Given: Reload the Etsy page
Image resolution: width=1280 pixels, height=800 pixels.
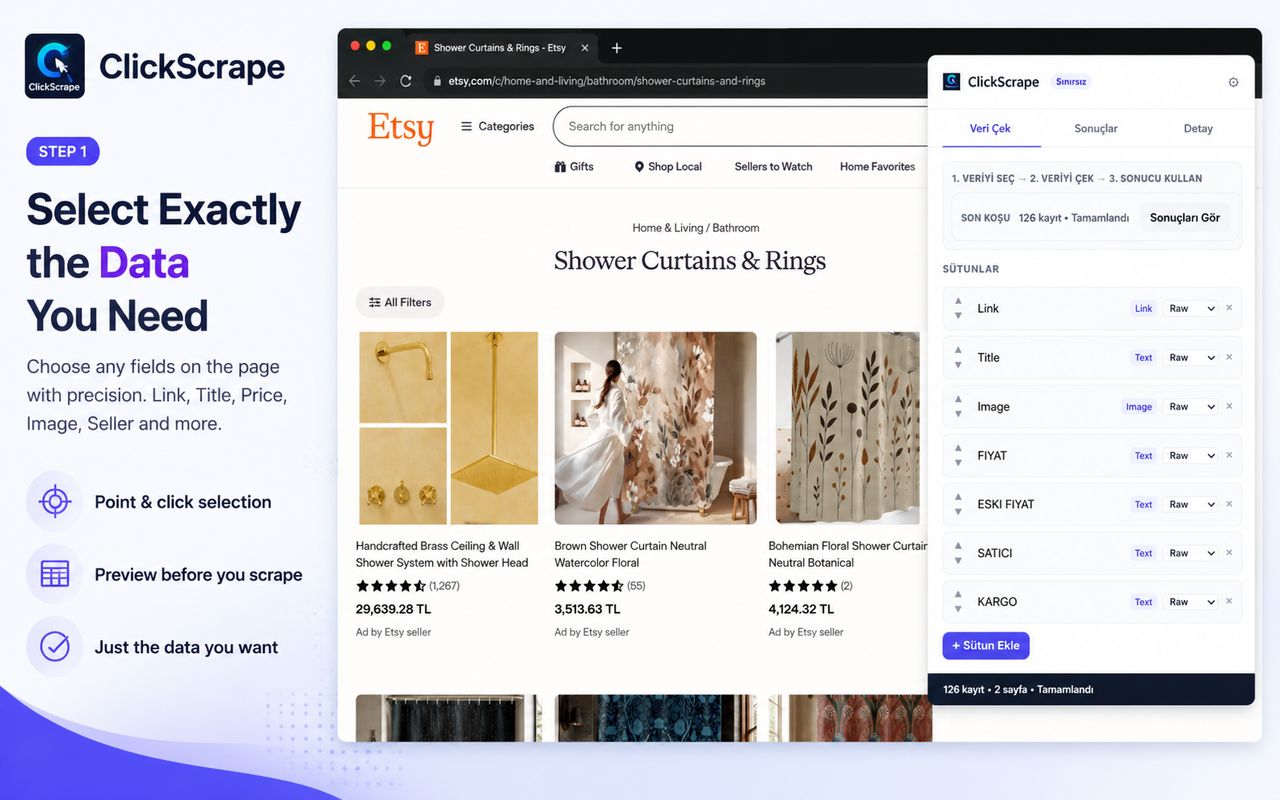Looking at the screenshot, I should 406,81.
